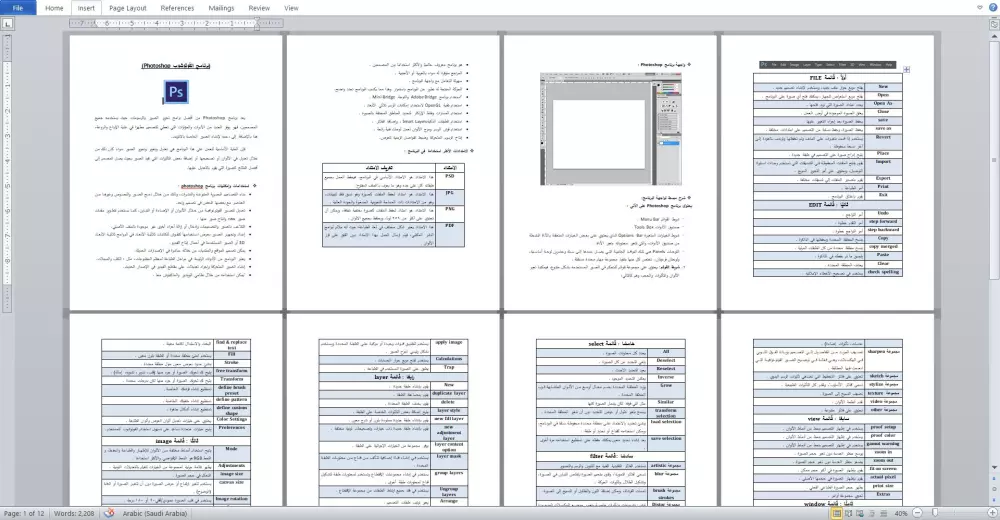Go to the References tab

click(177, 8)
